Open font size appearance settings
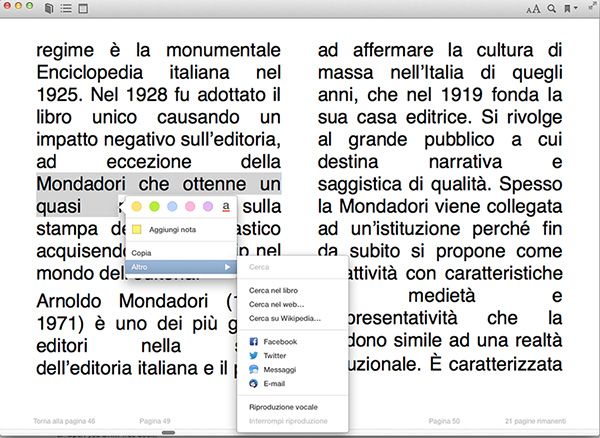 (533, 8)
